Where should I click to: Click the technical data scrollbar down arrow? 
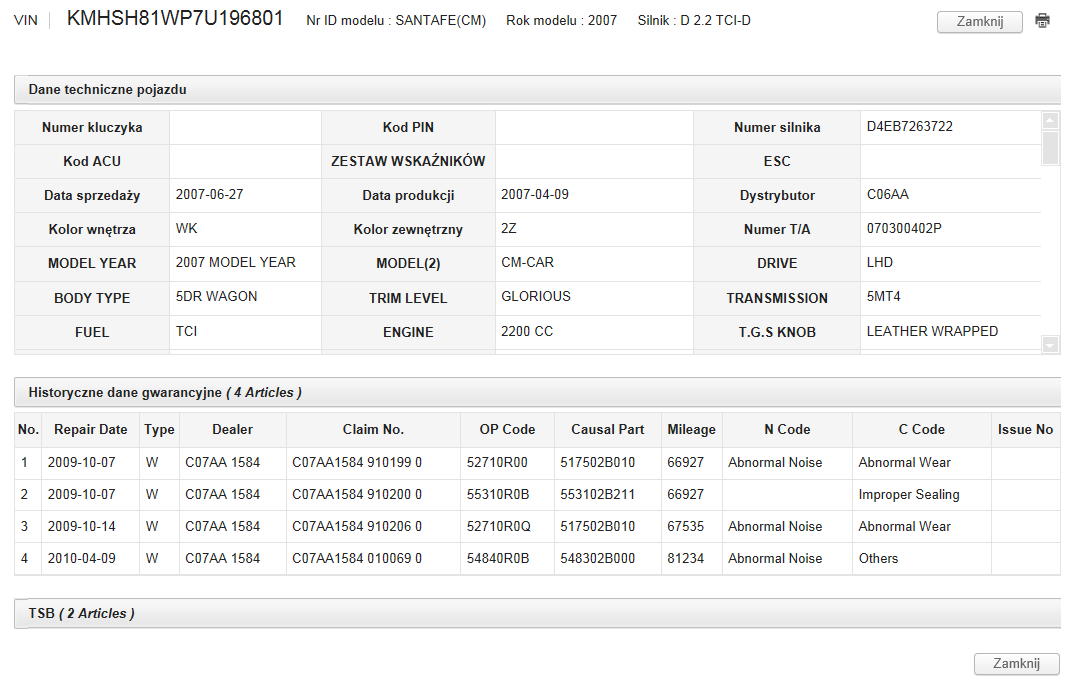click(x=1050, y=345)
